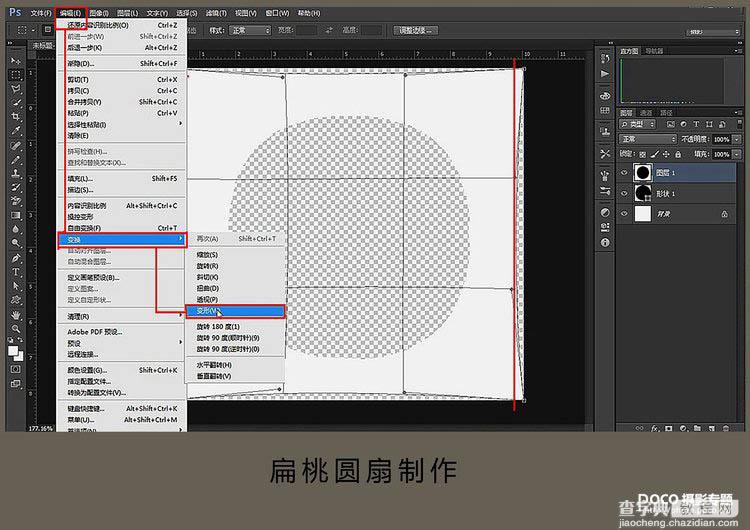This screenshot has height=530, width=750.
Task: Select the Zoom tool
Action: [16, 329]
